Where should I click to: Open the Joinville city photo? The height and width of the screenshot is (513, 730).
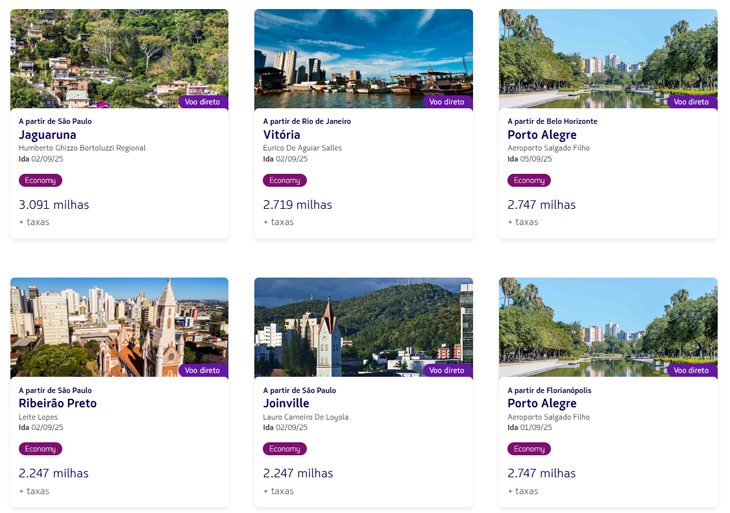(364, 327)
